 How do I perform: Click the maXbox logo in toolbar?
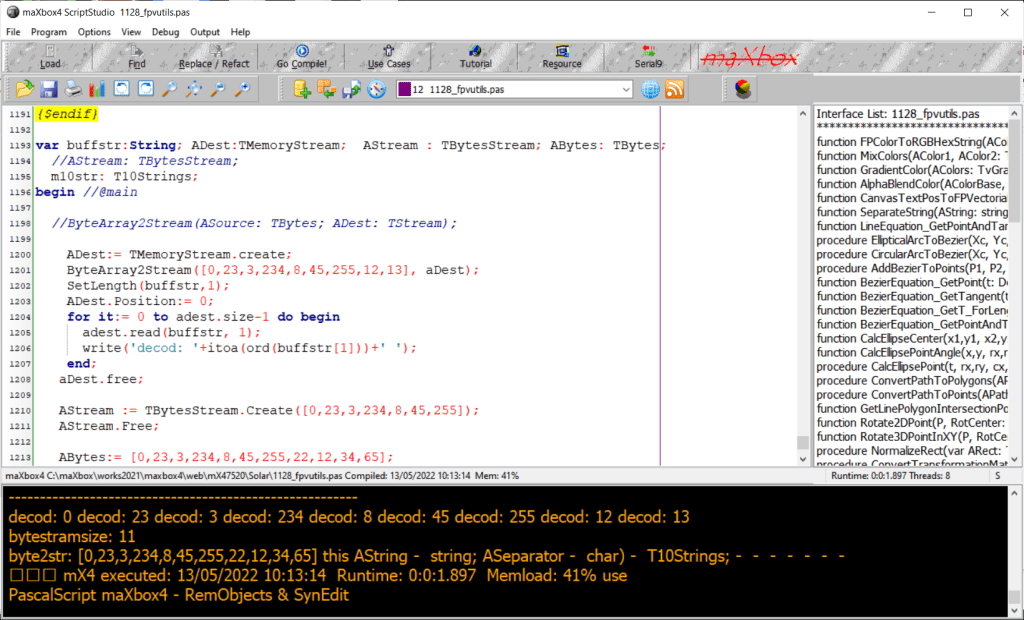pyautogui.click(x=749, y=57)
